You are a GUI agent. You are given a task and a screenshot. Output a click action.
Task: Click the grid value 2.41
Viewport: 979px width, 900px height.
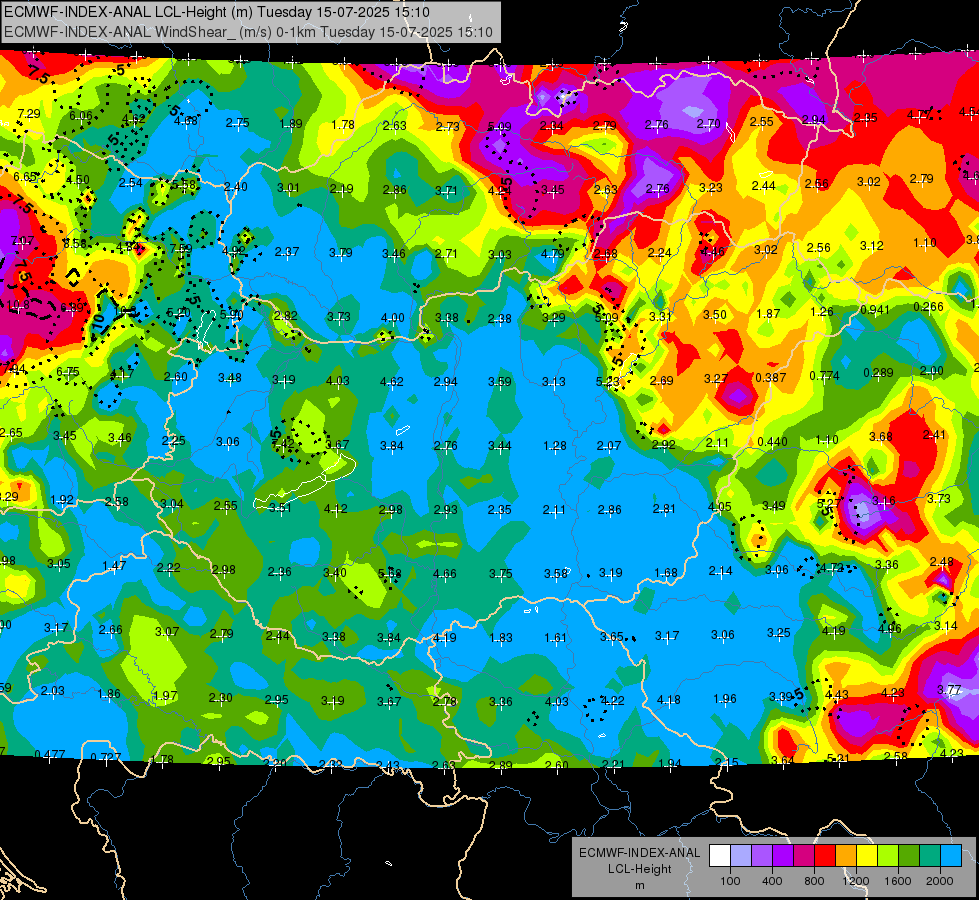click(934, 435)
